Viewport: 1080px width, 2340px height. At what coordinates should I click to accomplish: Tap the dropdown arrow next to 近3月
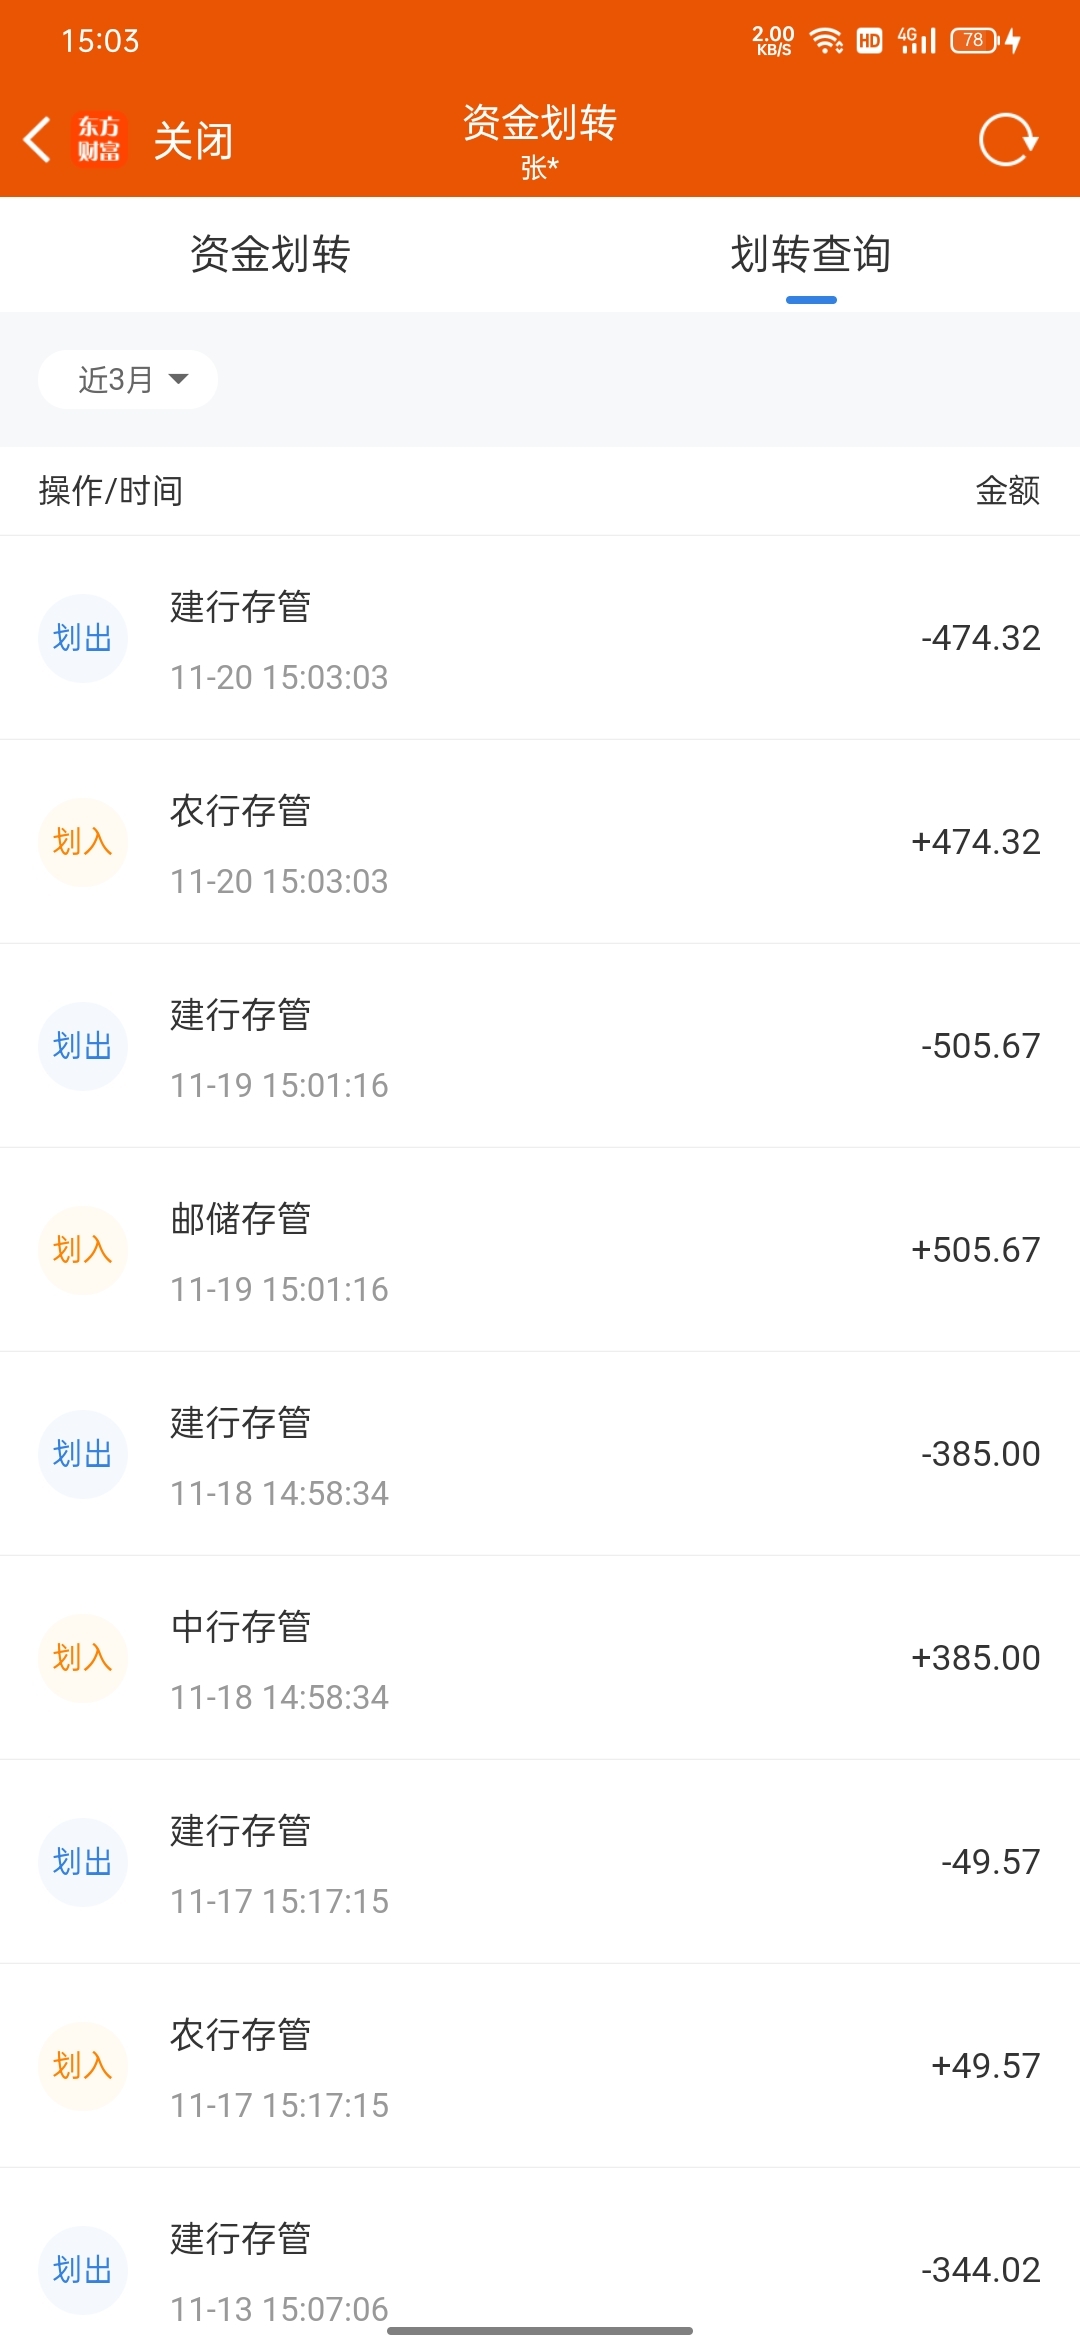click(179, 379)
